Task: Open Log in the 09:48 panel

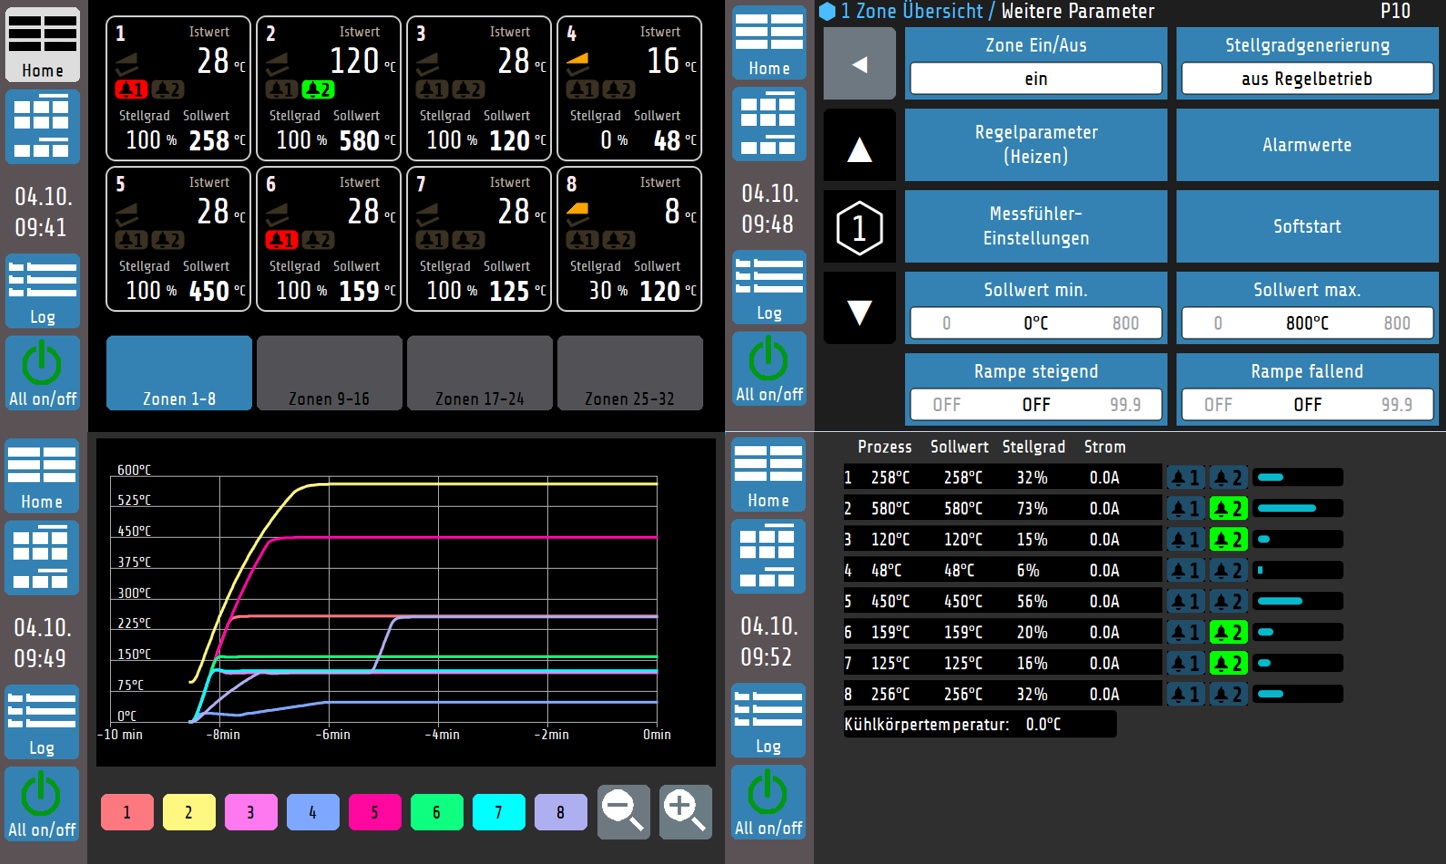Action: click(769, 287)
